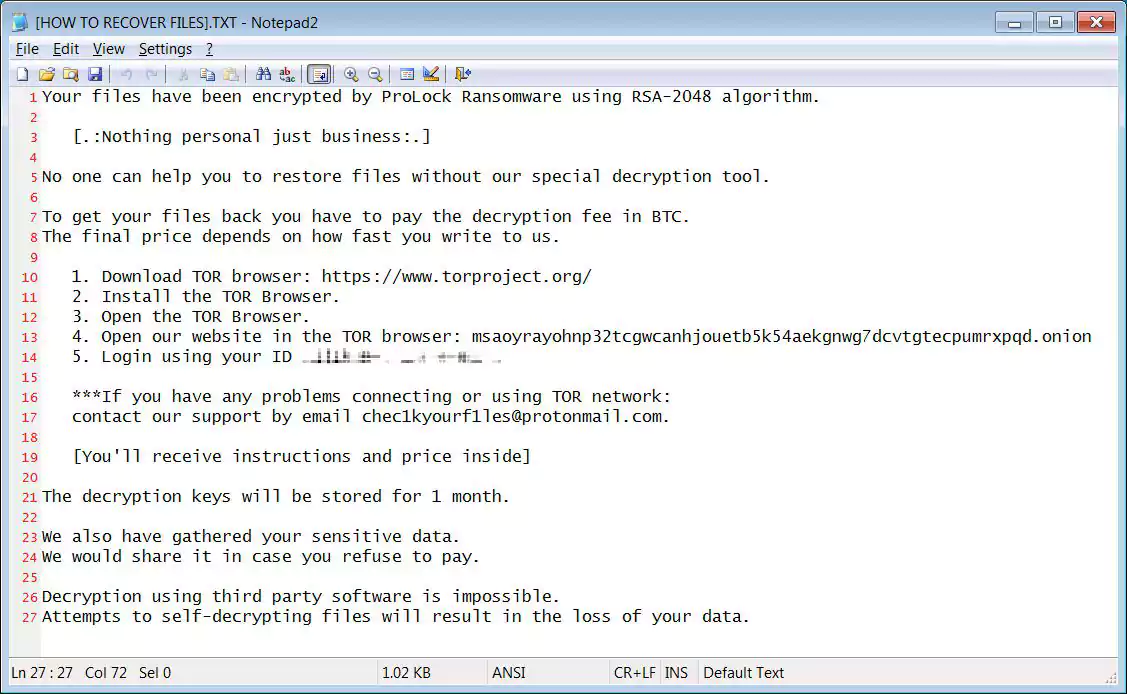The width and height of the screenshot is (1127, 694).
Task: Click '[You'll receive instructions' on line 19
Action: (x=211, y=457)
